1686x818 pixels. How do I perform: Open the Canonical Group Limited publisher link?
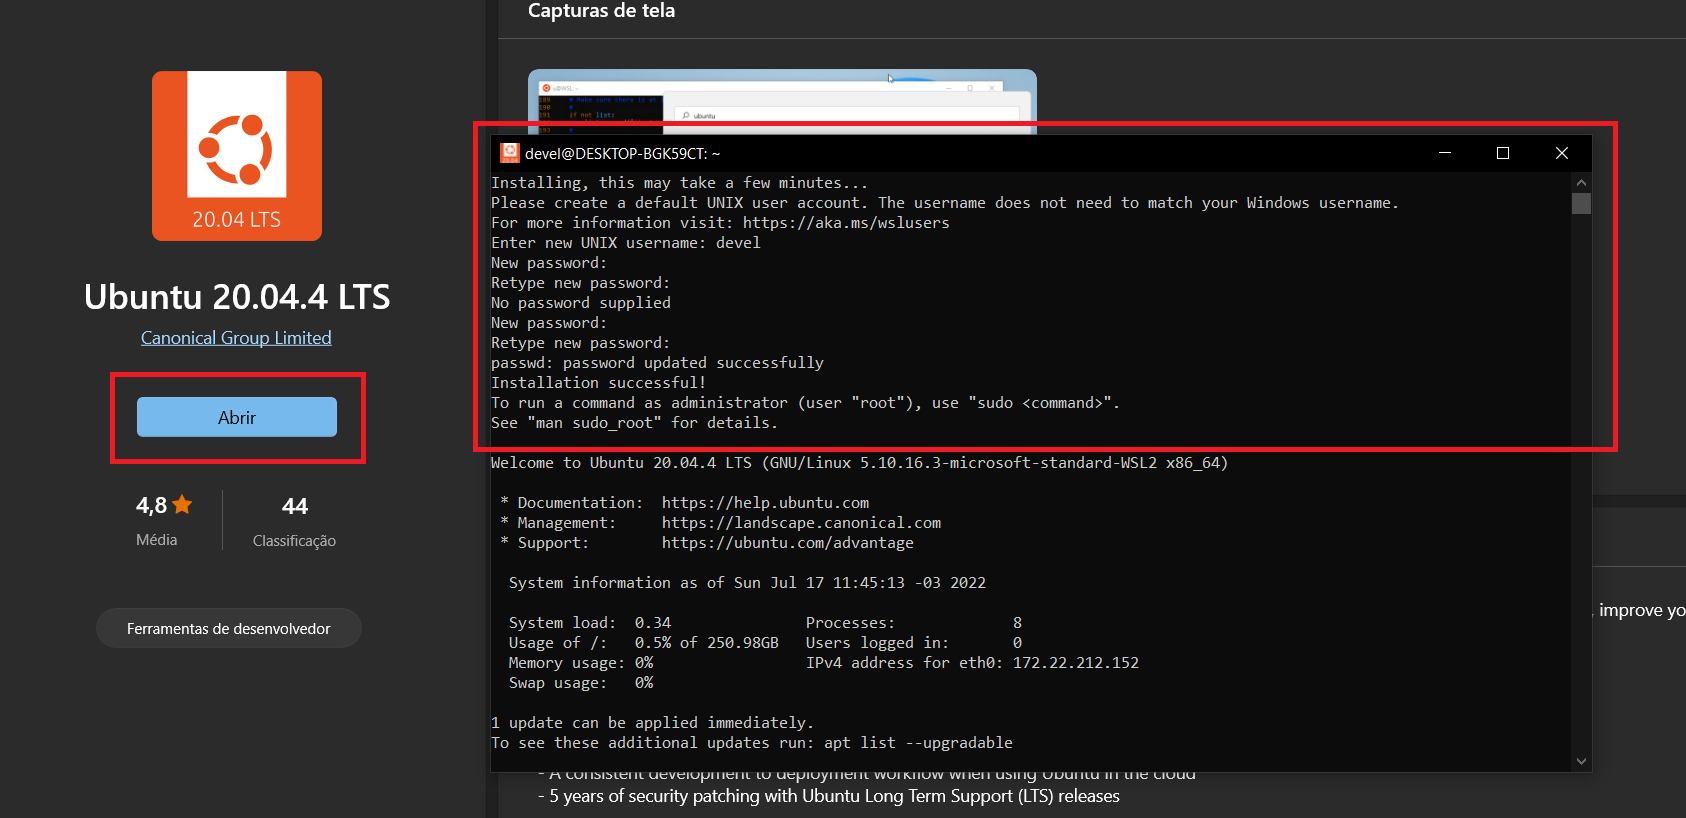click(236, 338)
